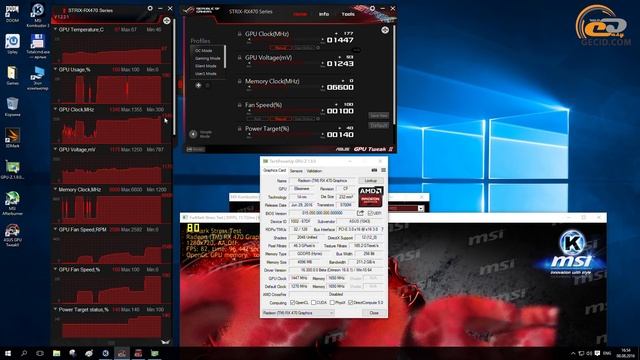Open the Graphics Card tab in GPU-Z

tap(274, 171)
